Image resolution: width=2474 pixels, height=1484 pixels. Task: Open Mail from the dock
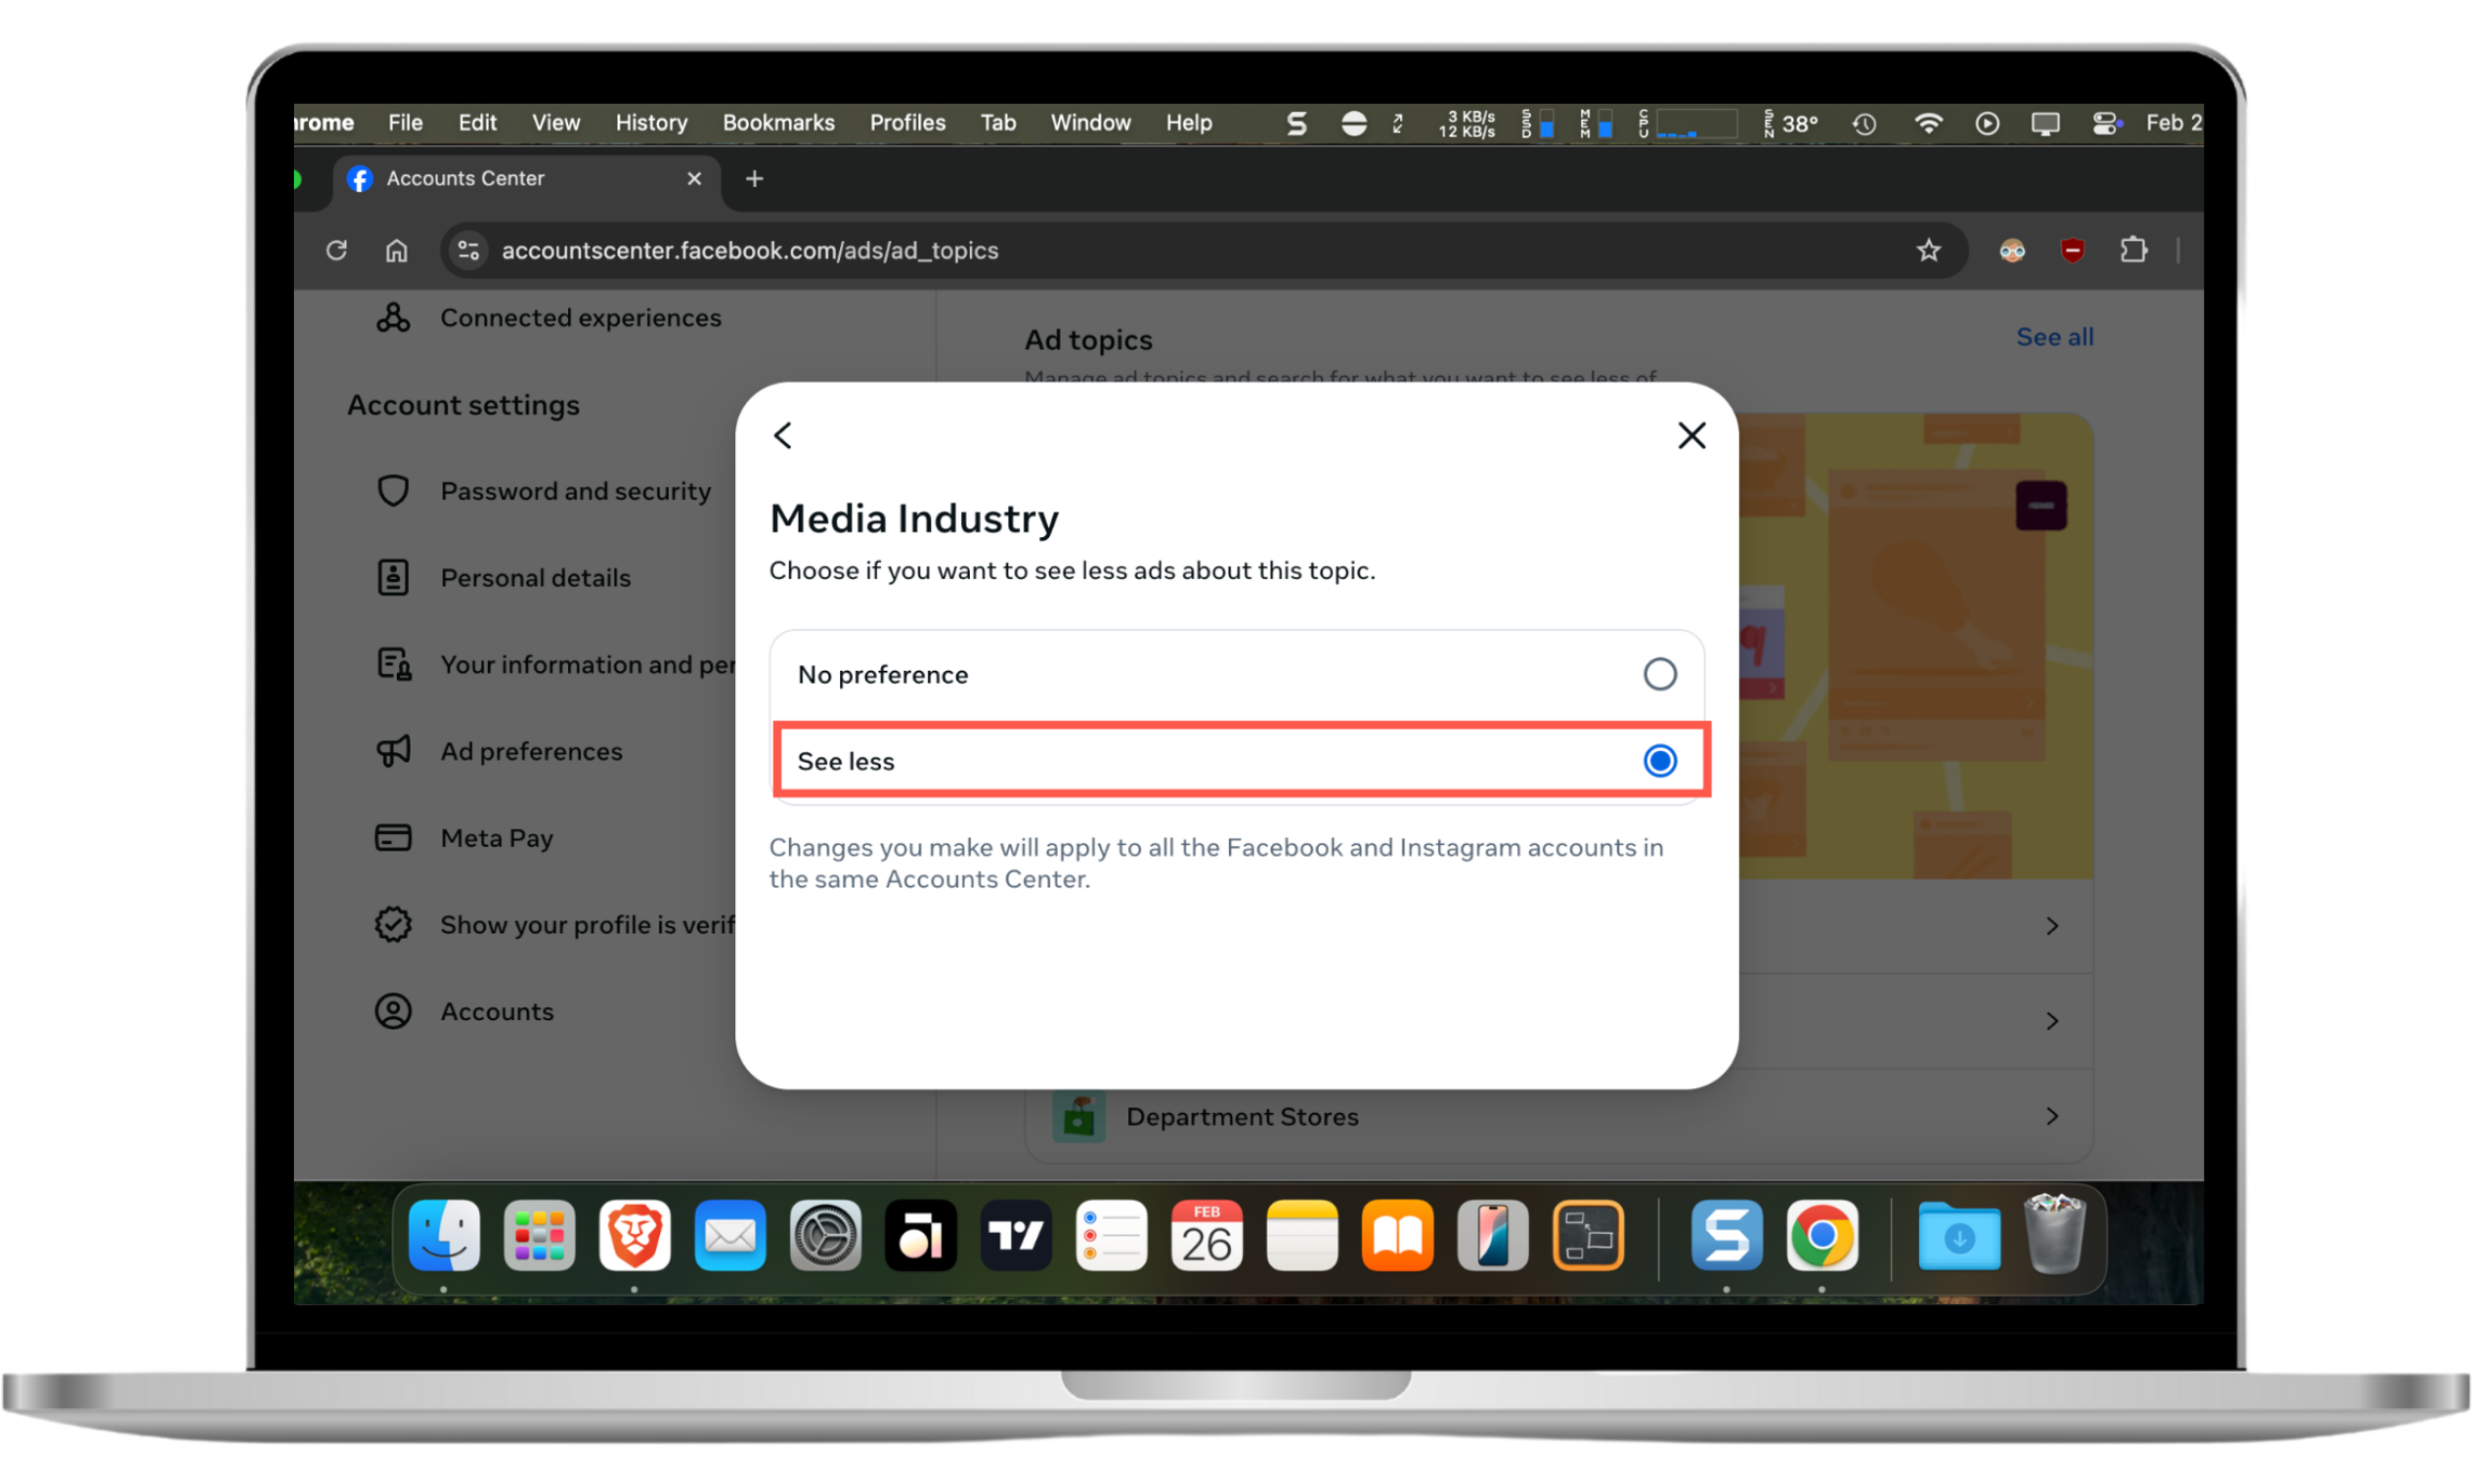coord(730,1236)
